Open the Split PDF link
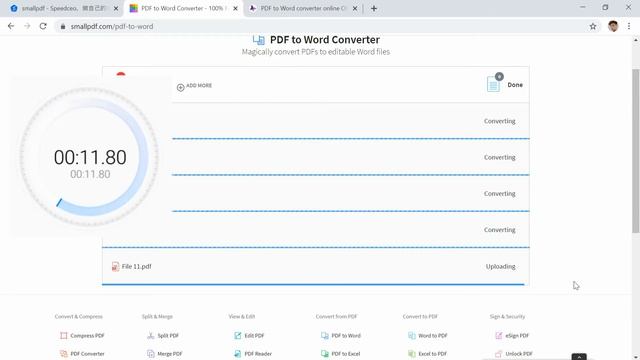Image resolution: width=640 pixels, height=360 pixels. pyautogui.click(x=168, y=336)
